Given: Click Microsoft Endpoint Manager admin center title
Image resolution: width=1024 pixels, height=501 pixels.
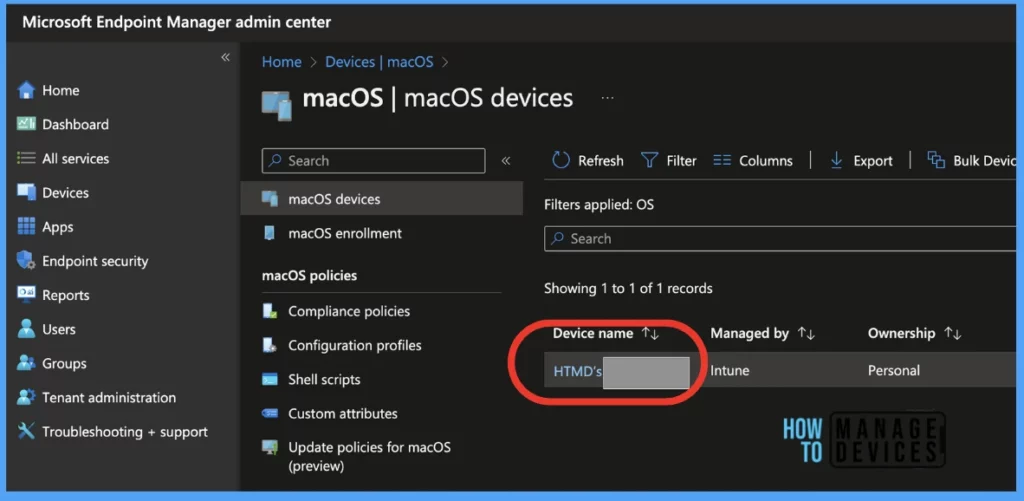Looking at the screenshot, I should 176,22.
